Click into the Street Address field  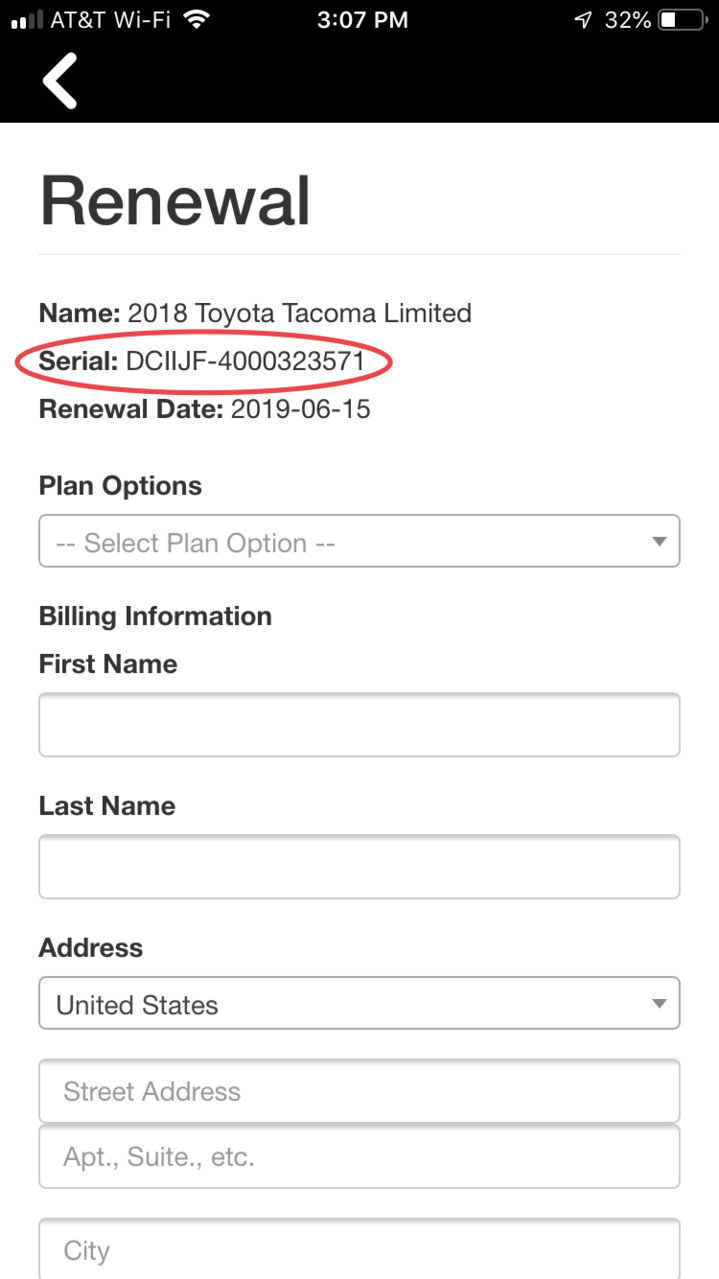(x=359, y=1091)
